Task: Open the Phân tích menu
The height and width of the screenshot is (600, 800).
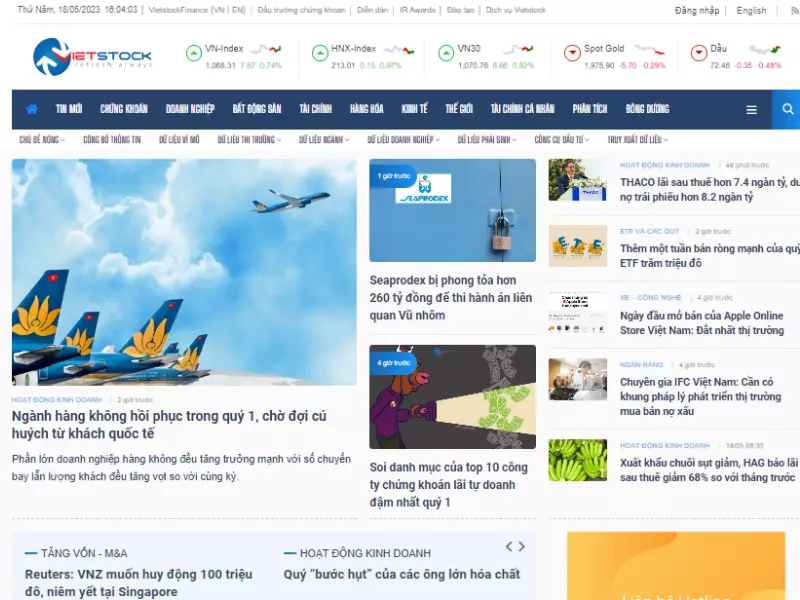Action: pyautogui.click(x=590, y=109)
